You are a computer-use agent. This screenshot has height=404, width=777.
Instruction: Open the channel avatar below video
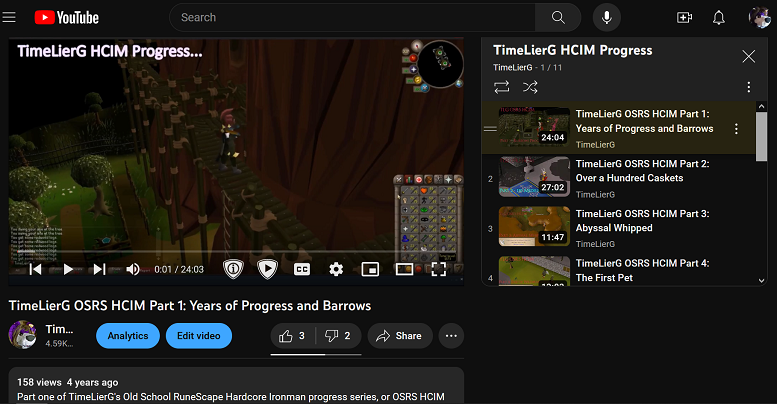[22, 335]
